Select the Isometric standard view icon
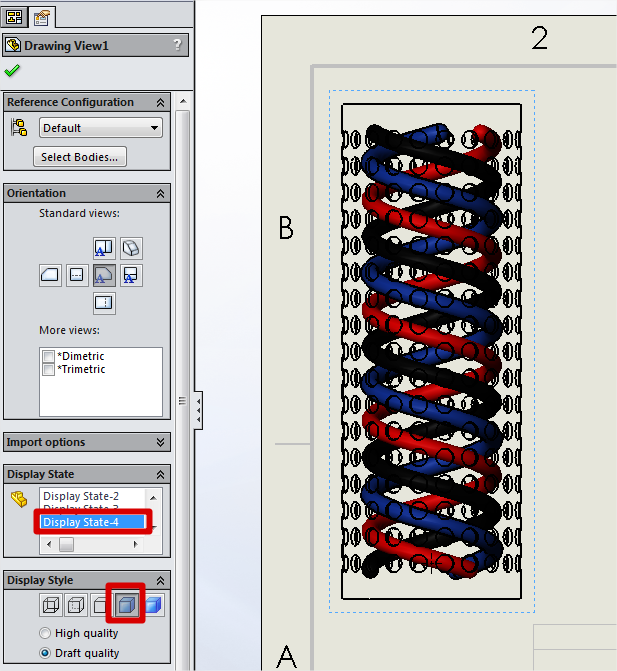Viewport: 617px width, 671px height. coord(132,248)
